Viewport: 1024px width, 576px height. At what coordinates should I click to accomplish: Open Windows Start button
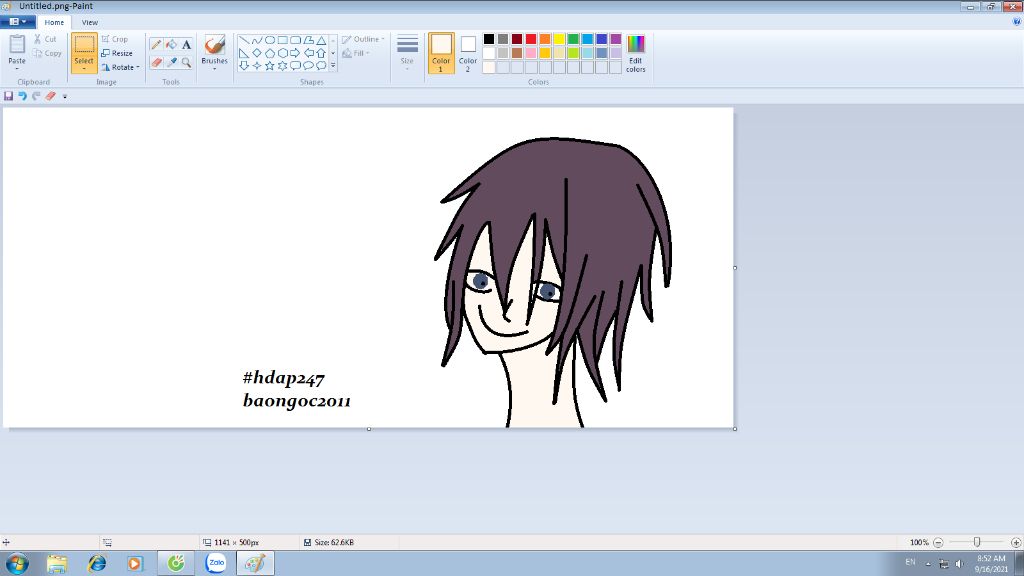click(x=16, y=563)
